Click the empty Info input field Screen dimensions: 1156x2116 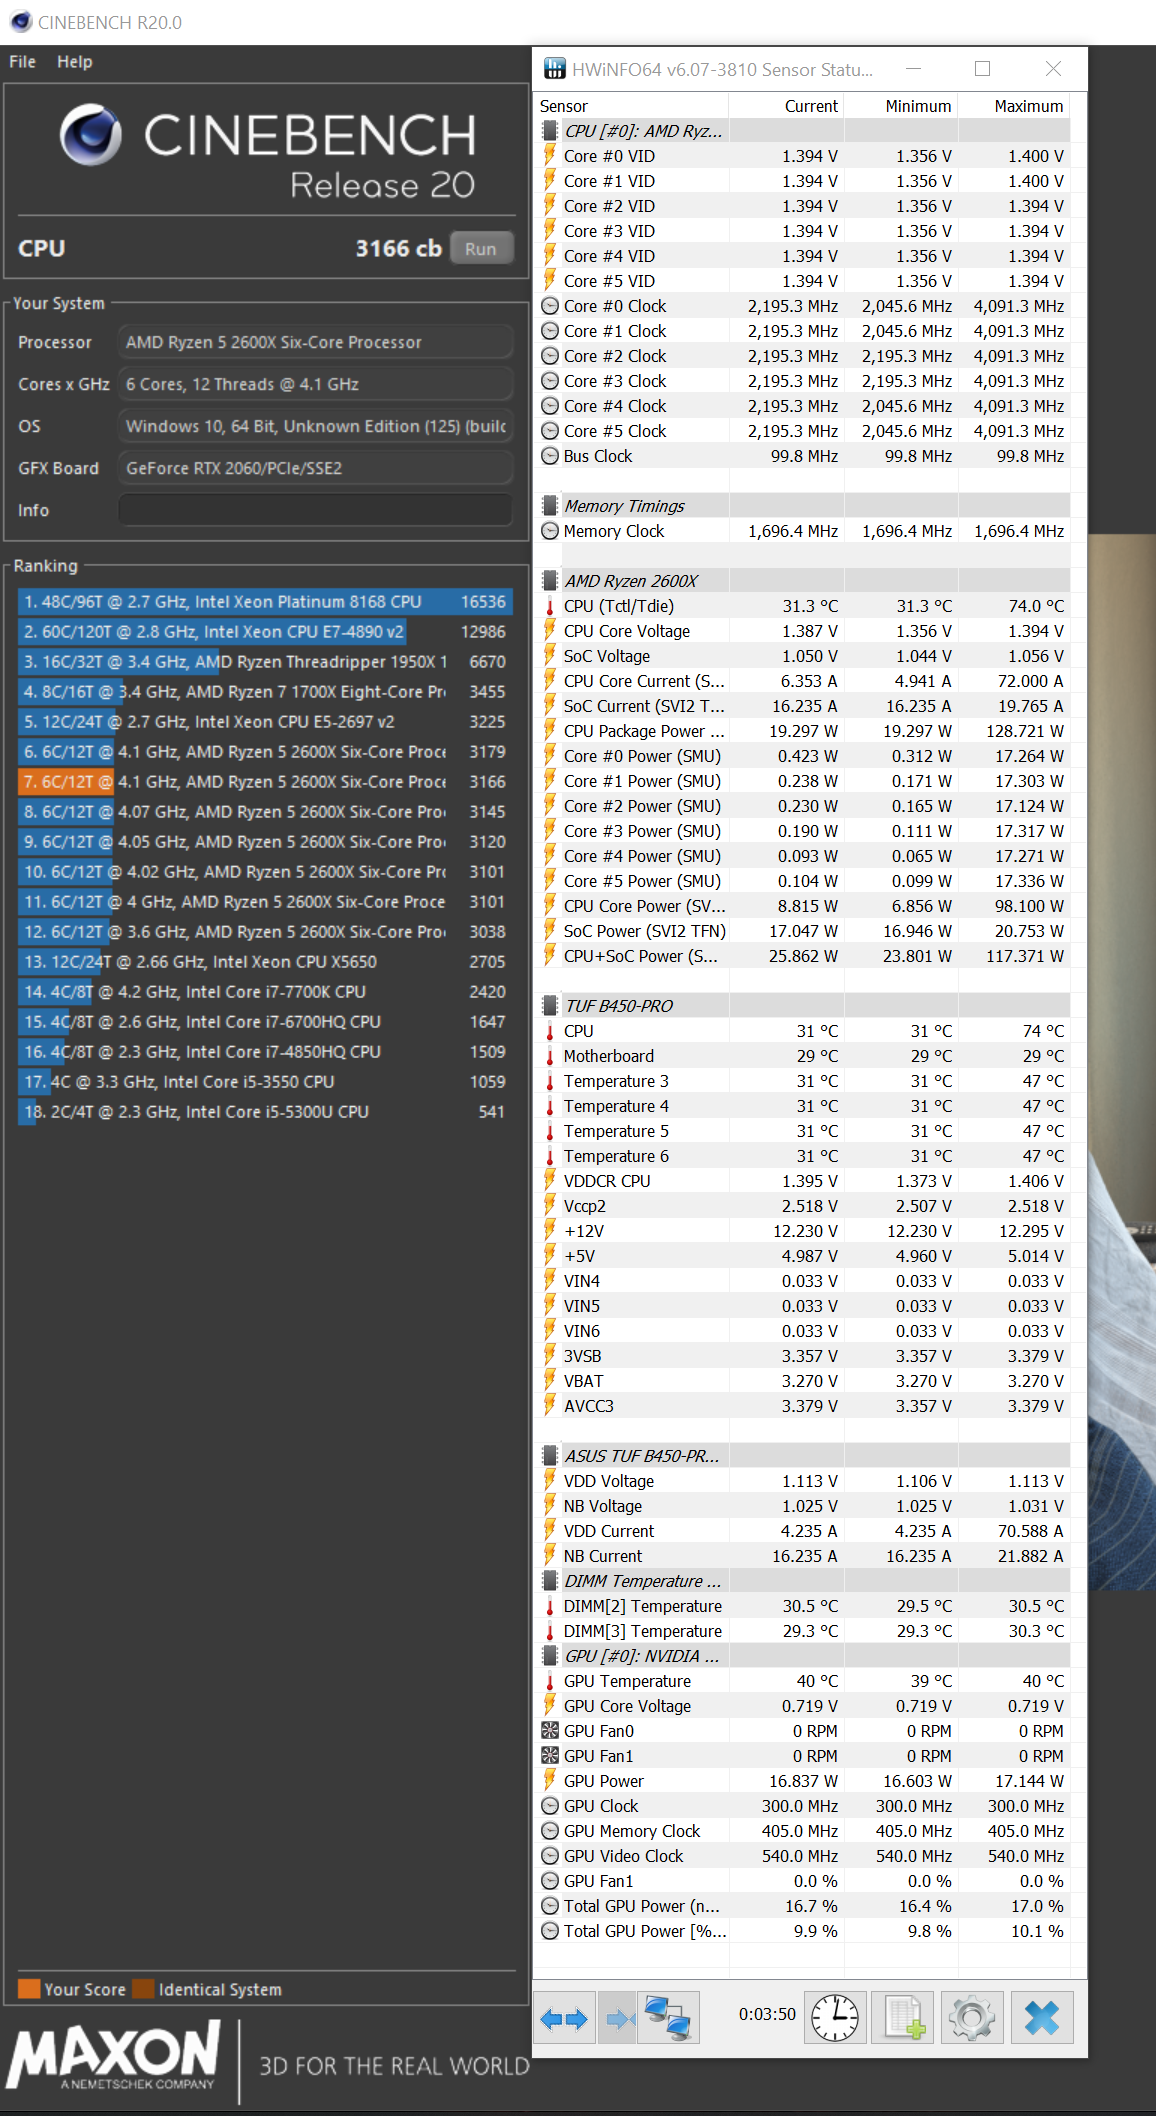[x=315, y=510]
